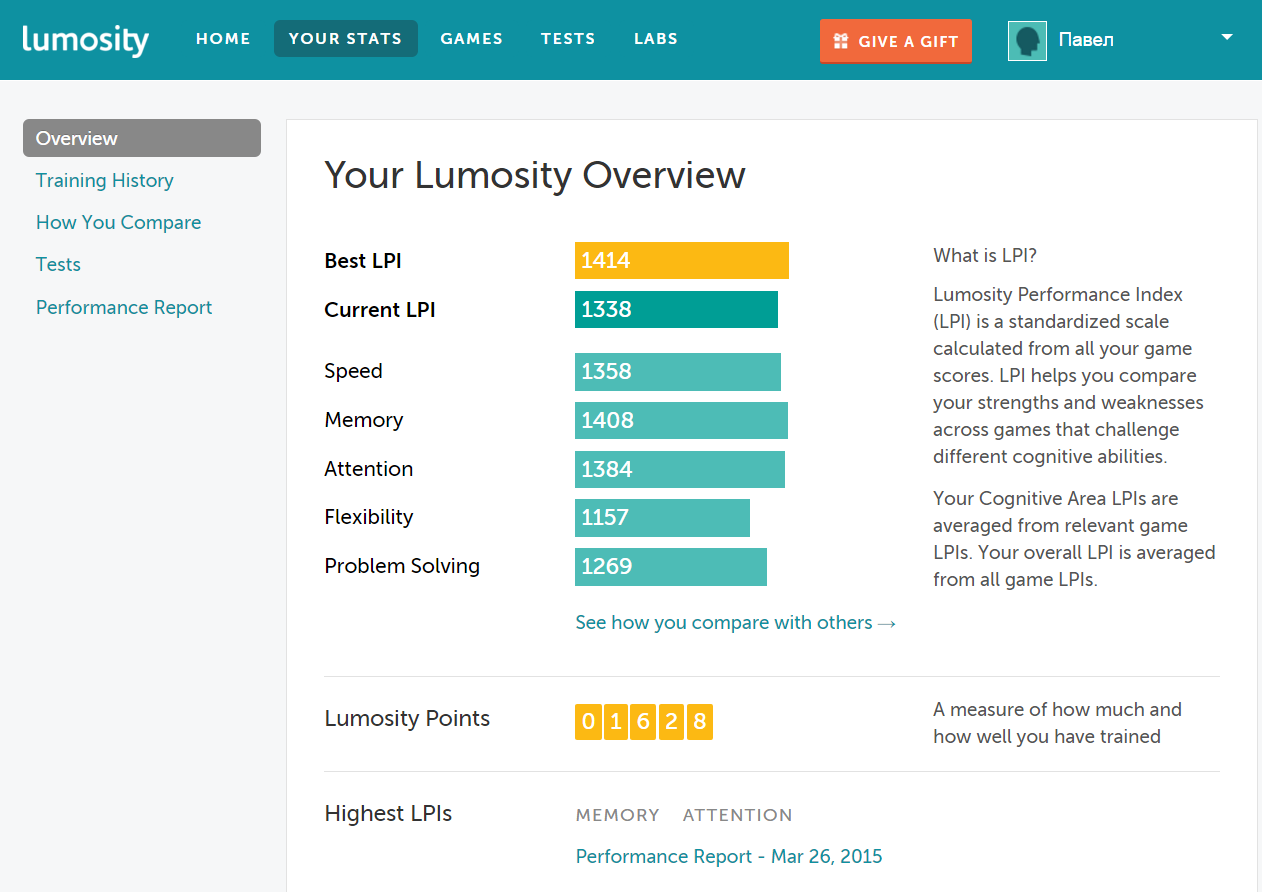
Task: Click the Memory row label
Action: pyautogui.click(x=364, y=420)
